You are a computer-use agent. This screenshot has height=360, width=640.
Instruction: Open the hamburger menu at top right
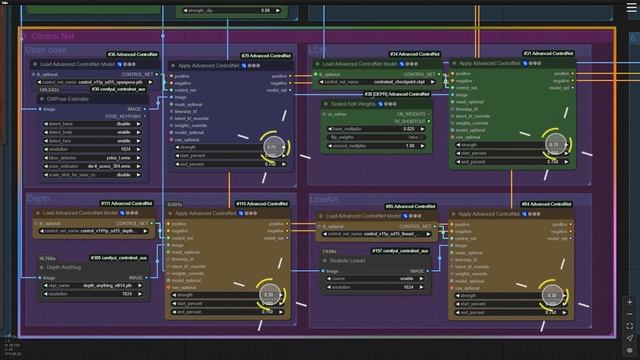click(x=631, y=8)
